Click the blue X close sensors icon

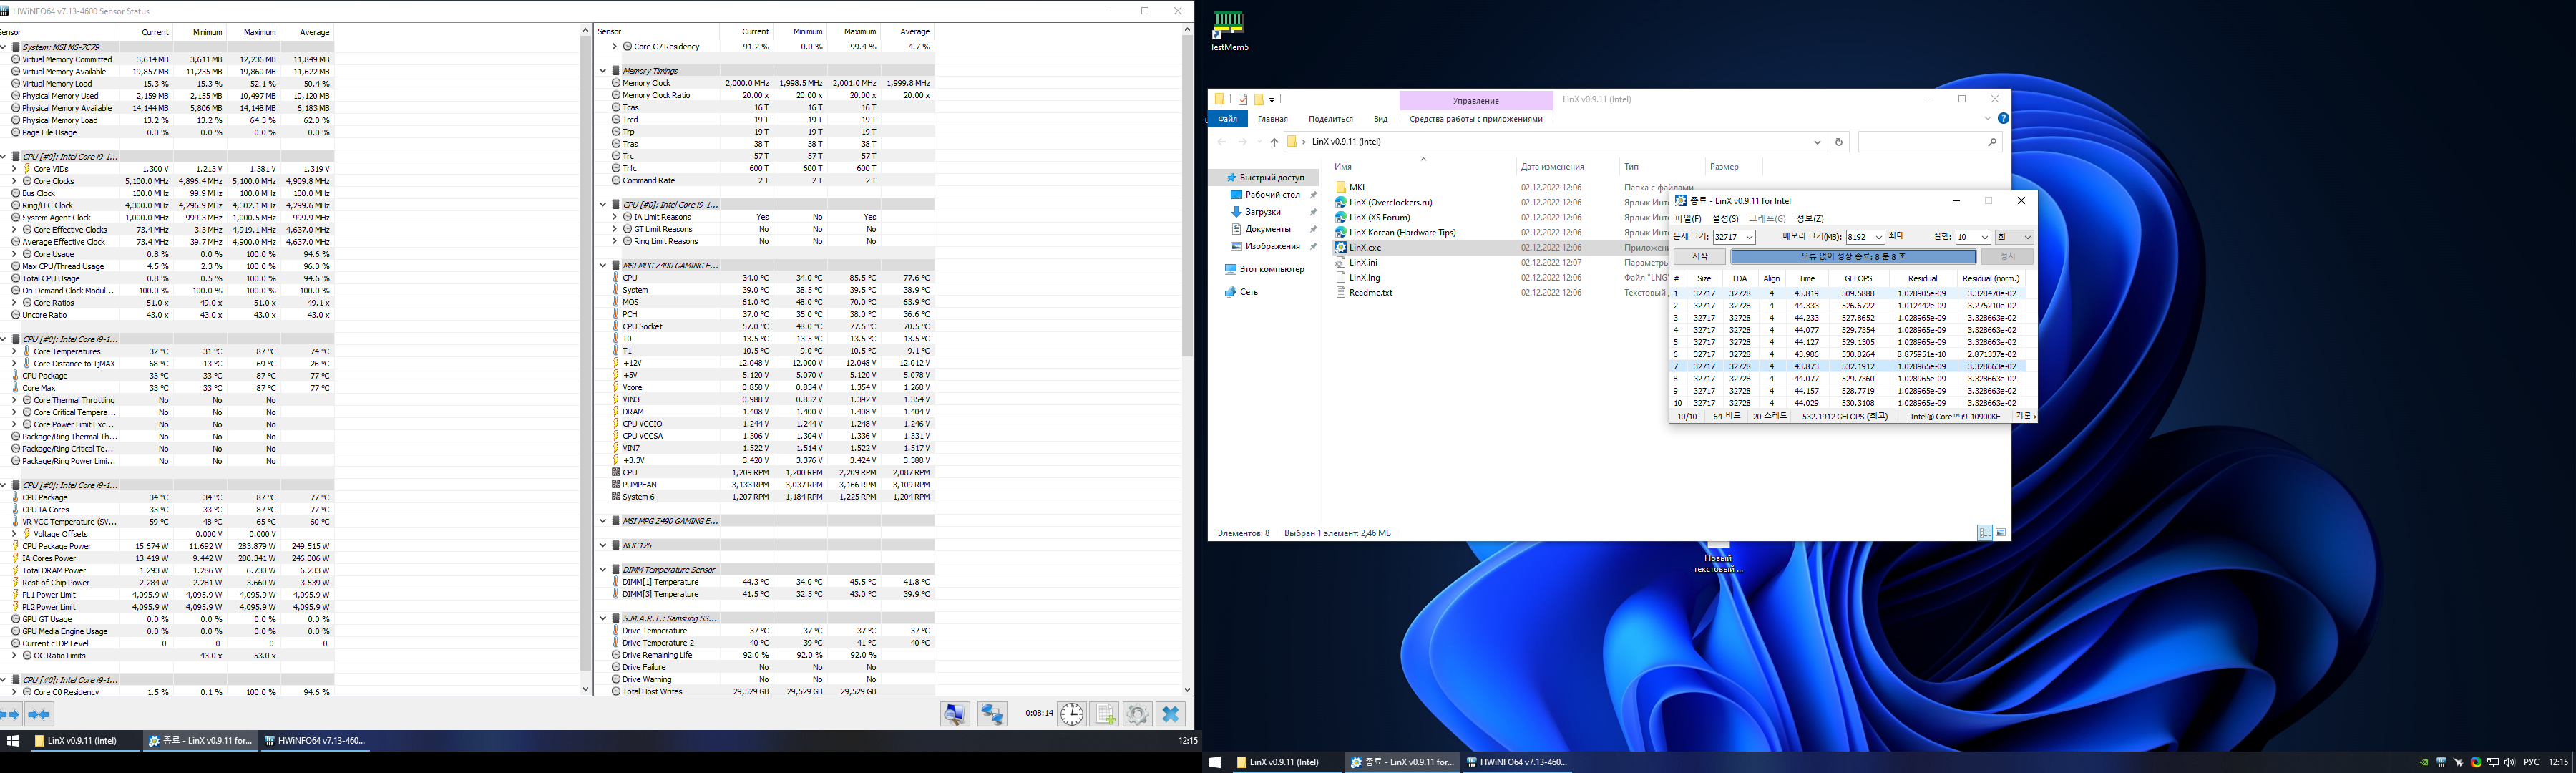1170,714
